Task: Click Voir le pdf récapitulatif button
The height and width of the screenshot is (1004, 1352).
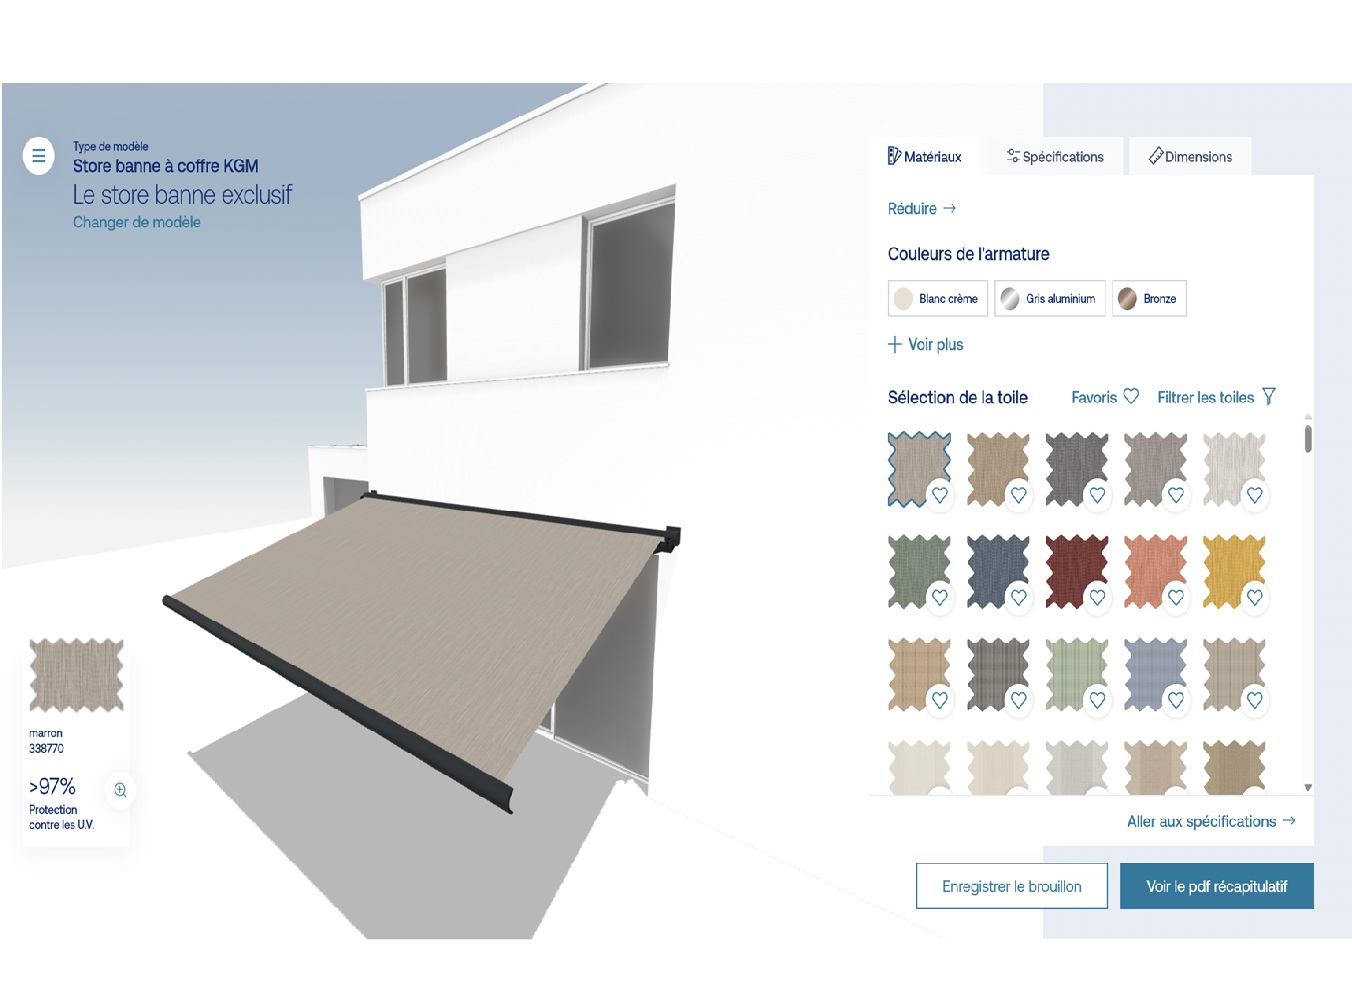Action: click(x=1216, y=887)
